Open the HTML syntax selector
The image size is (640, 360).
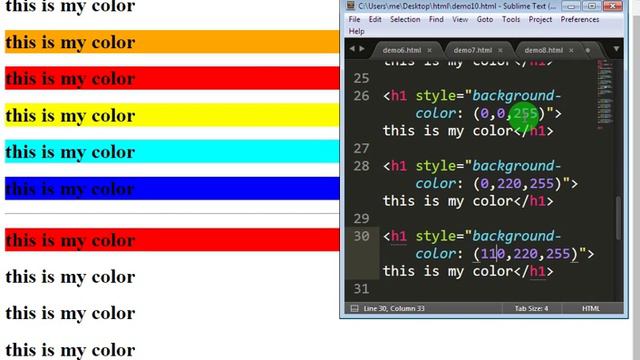591,308
